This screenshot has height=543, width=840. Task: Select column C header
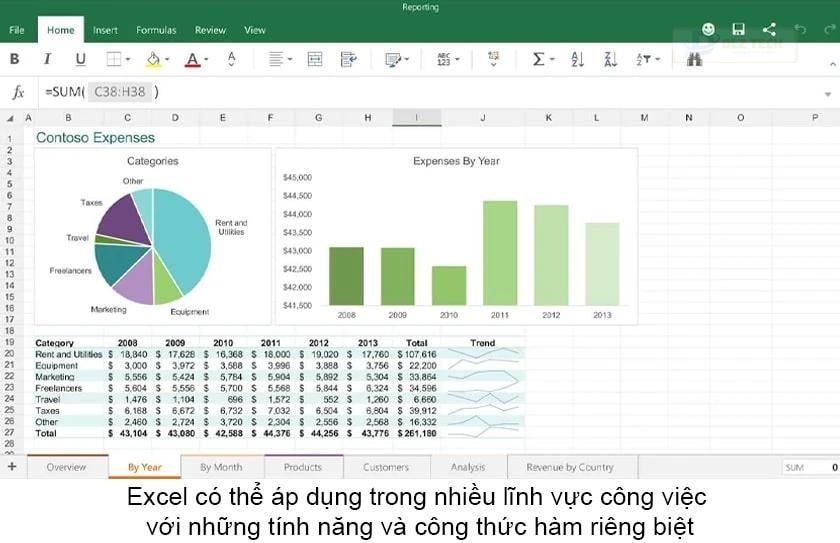(x=127, y=117)
